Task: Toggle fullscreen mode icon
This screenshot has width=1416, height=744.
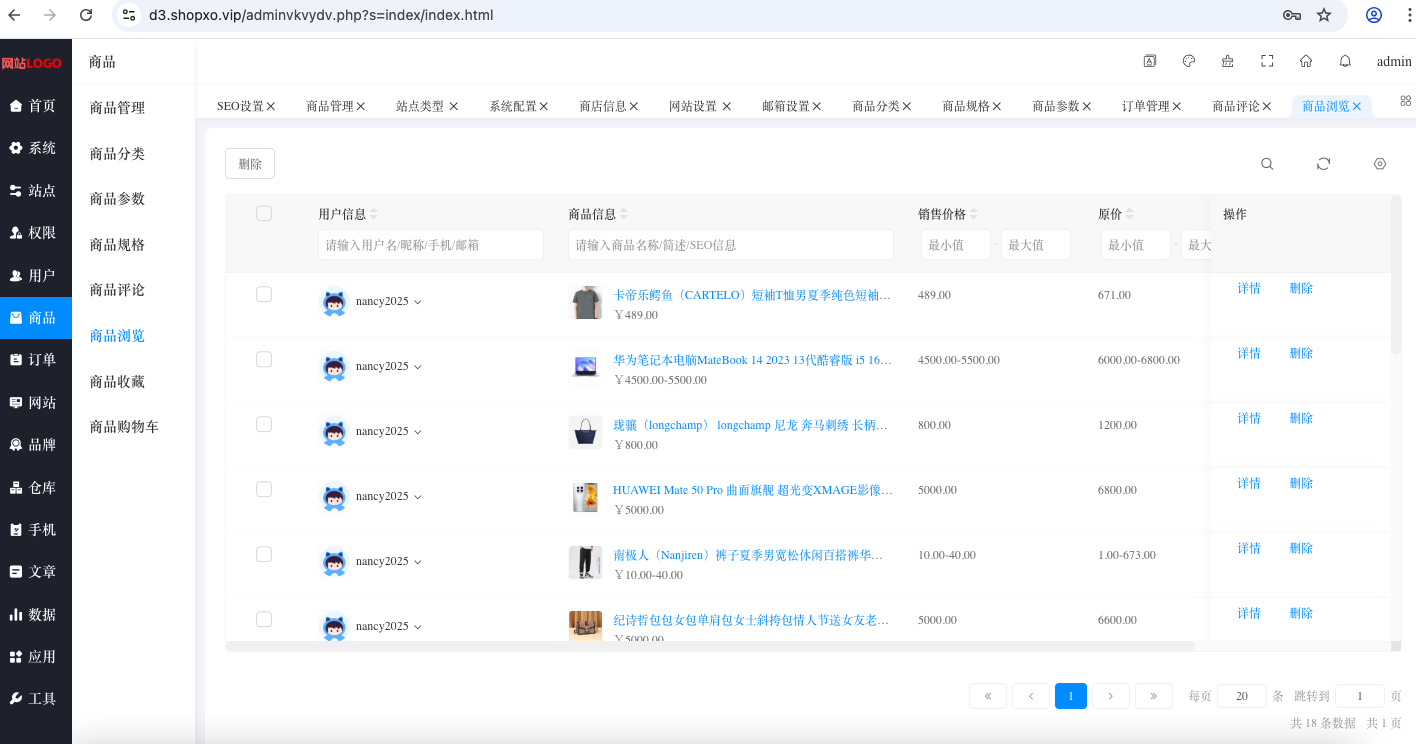Action: pyautogui.click(x=1267, y=61)
